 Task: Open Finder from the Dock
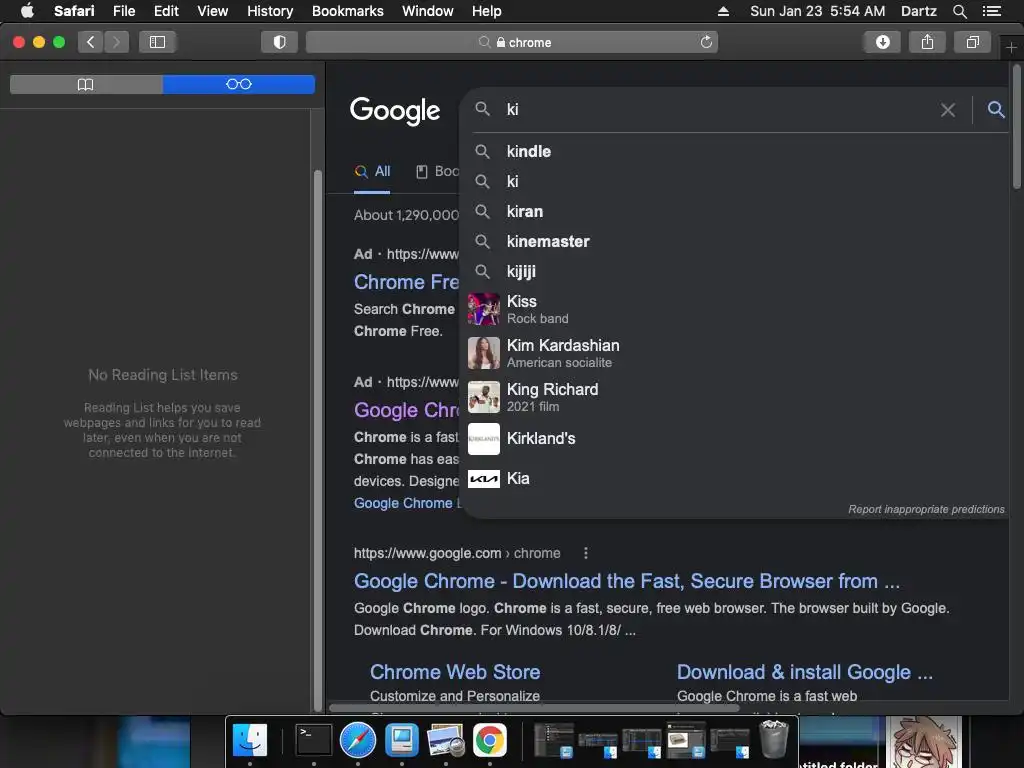(x=250, y=740)
